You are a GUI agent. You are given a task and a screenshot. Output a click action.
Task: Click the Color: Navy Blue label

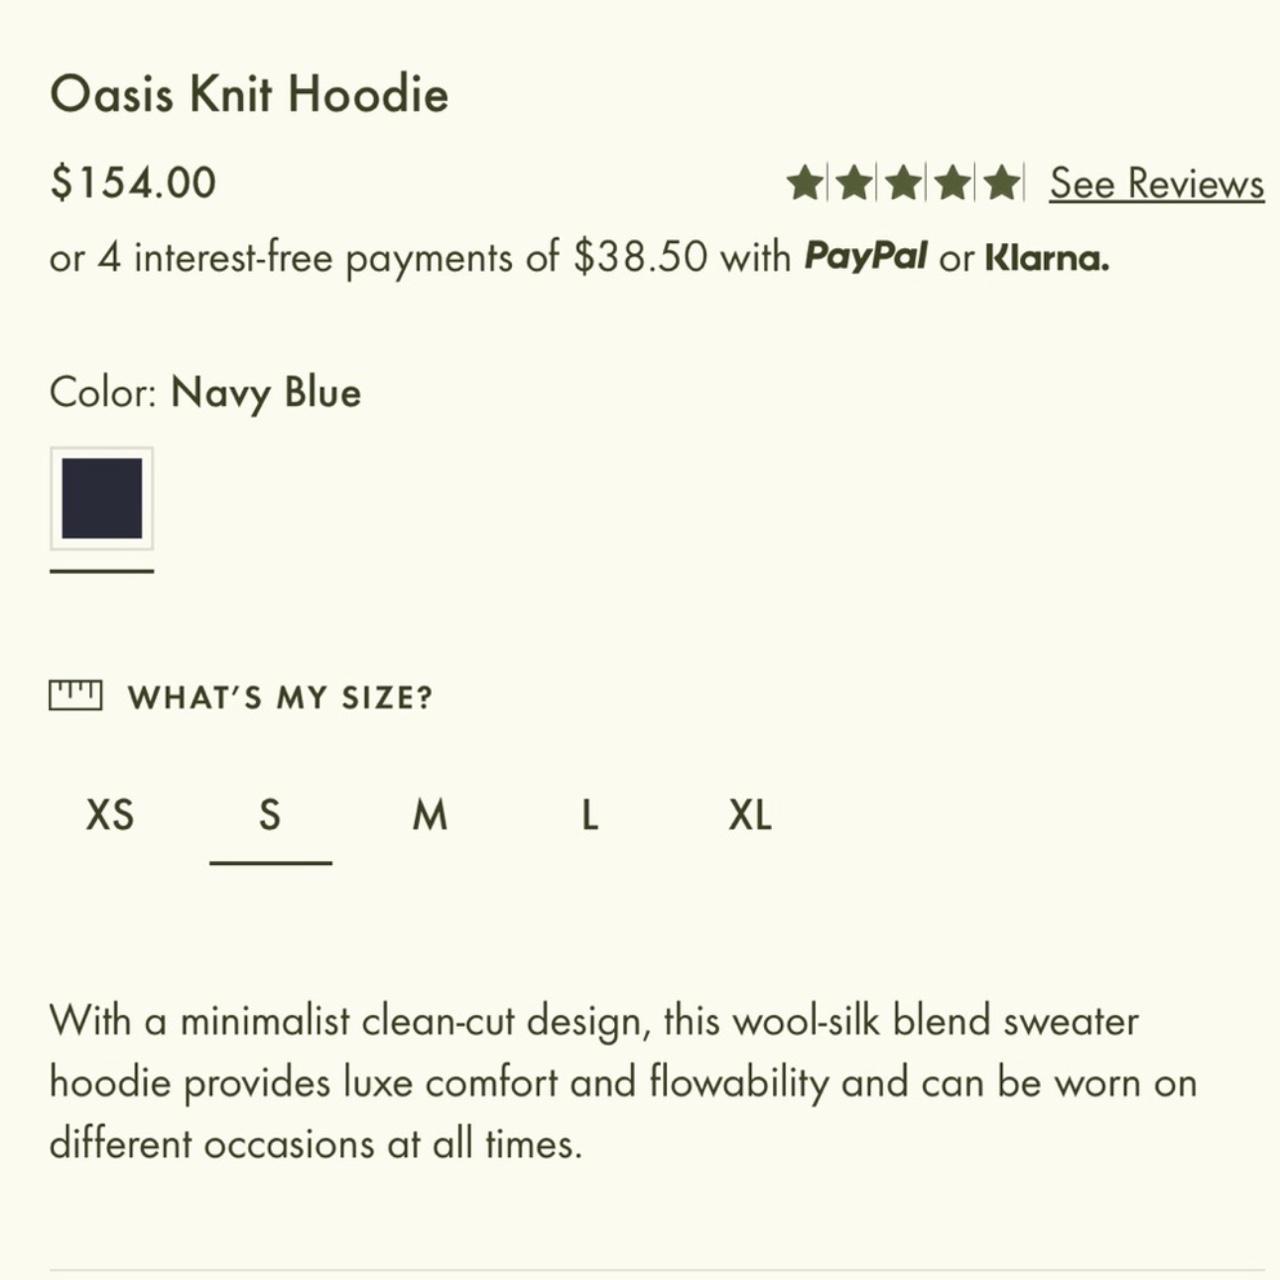pos(205,393)
